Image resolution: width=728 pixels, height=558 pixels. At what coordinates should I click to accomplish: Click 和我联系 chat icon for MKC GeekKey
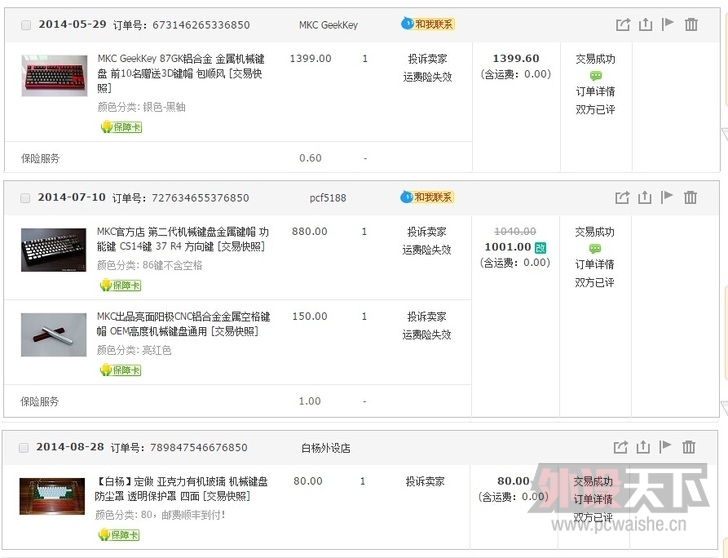427,24
